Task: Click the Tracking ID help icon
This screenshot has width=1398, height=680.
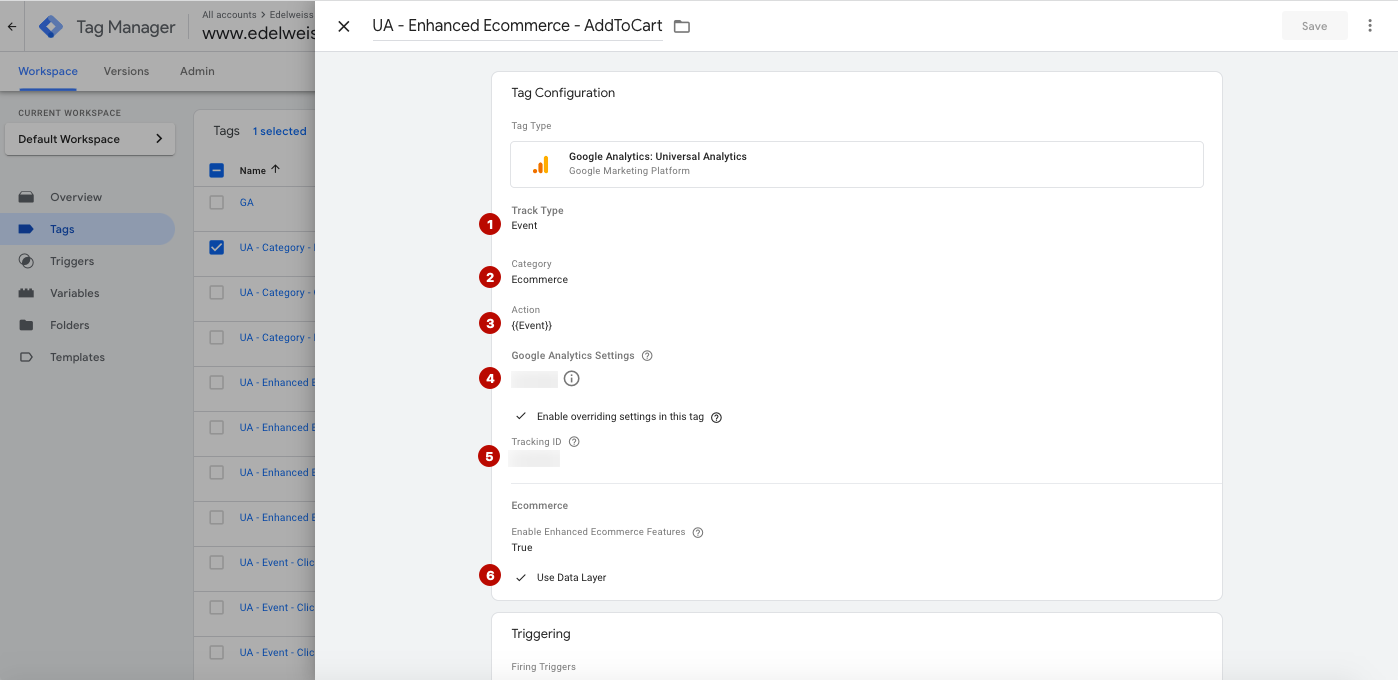Action: [574, 442]
